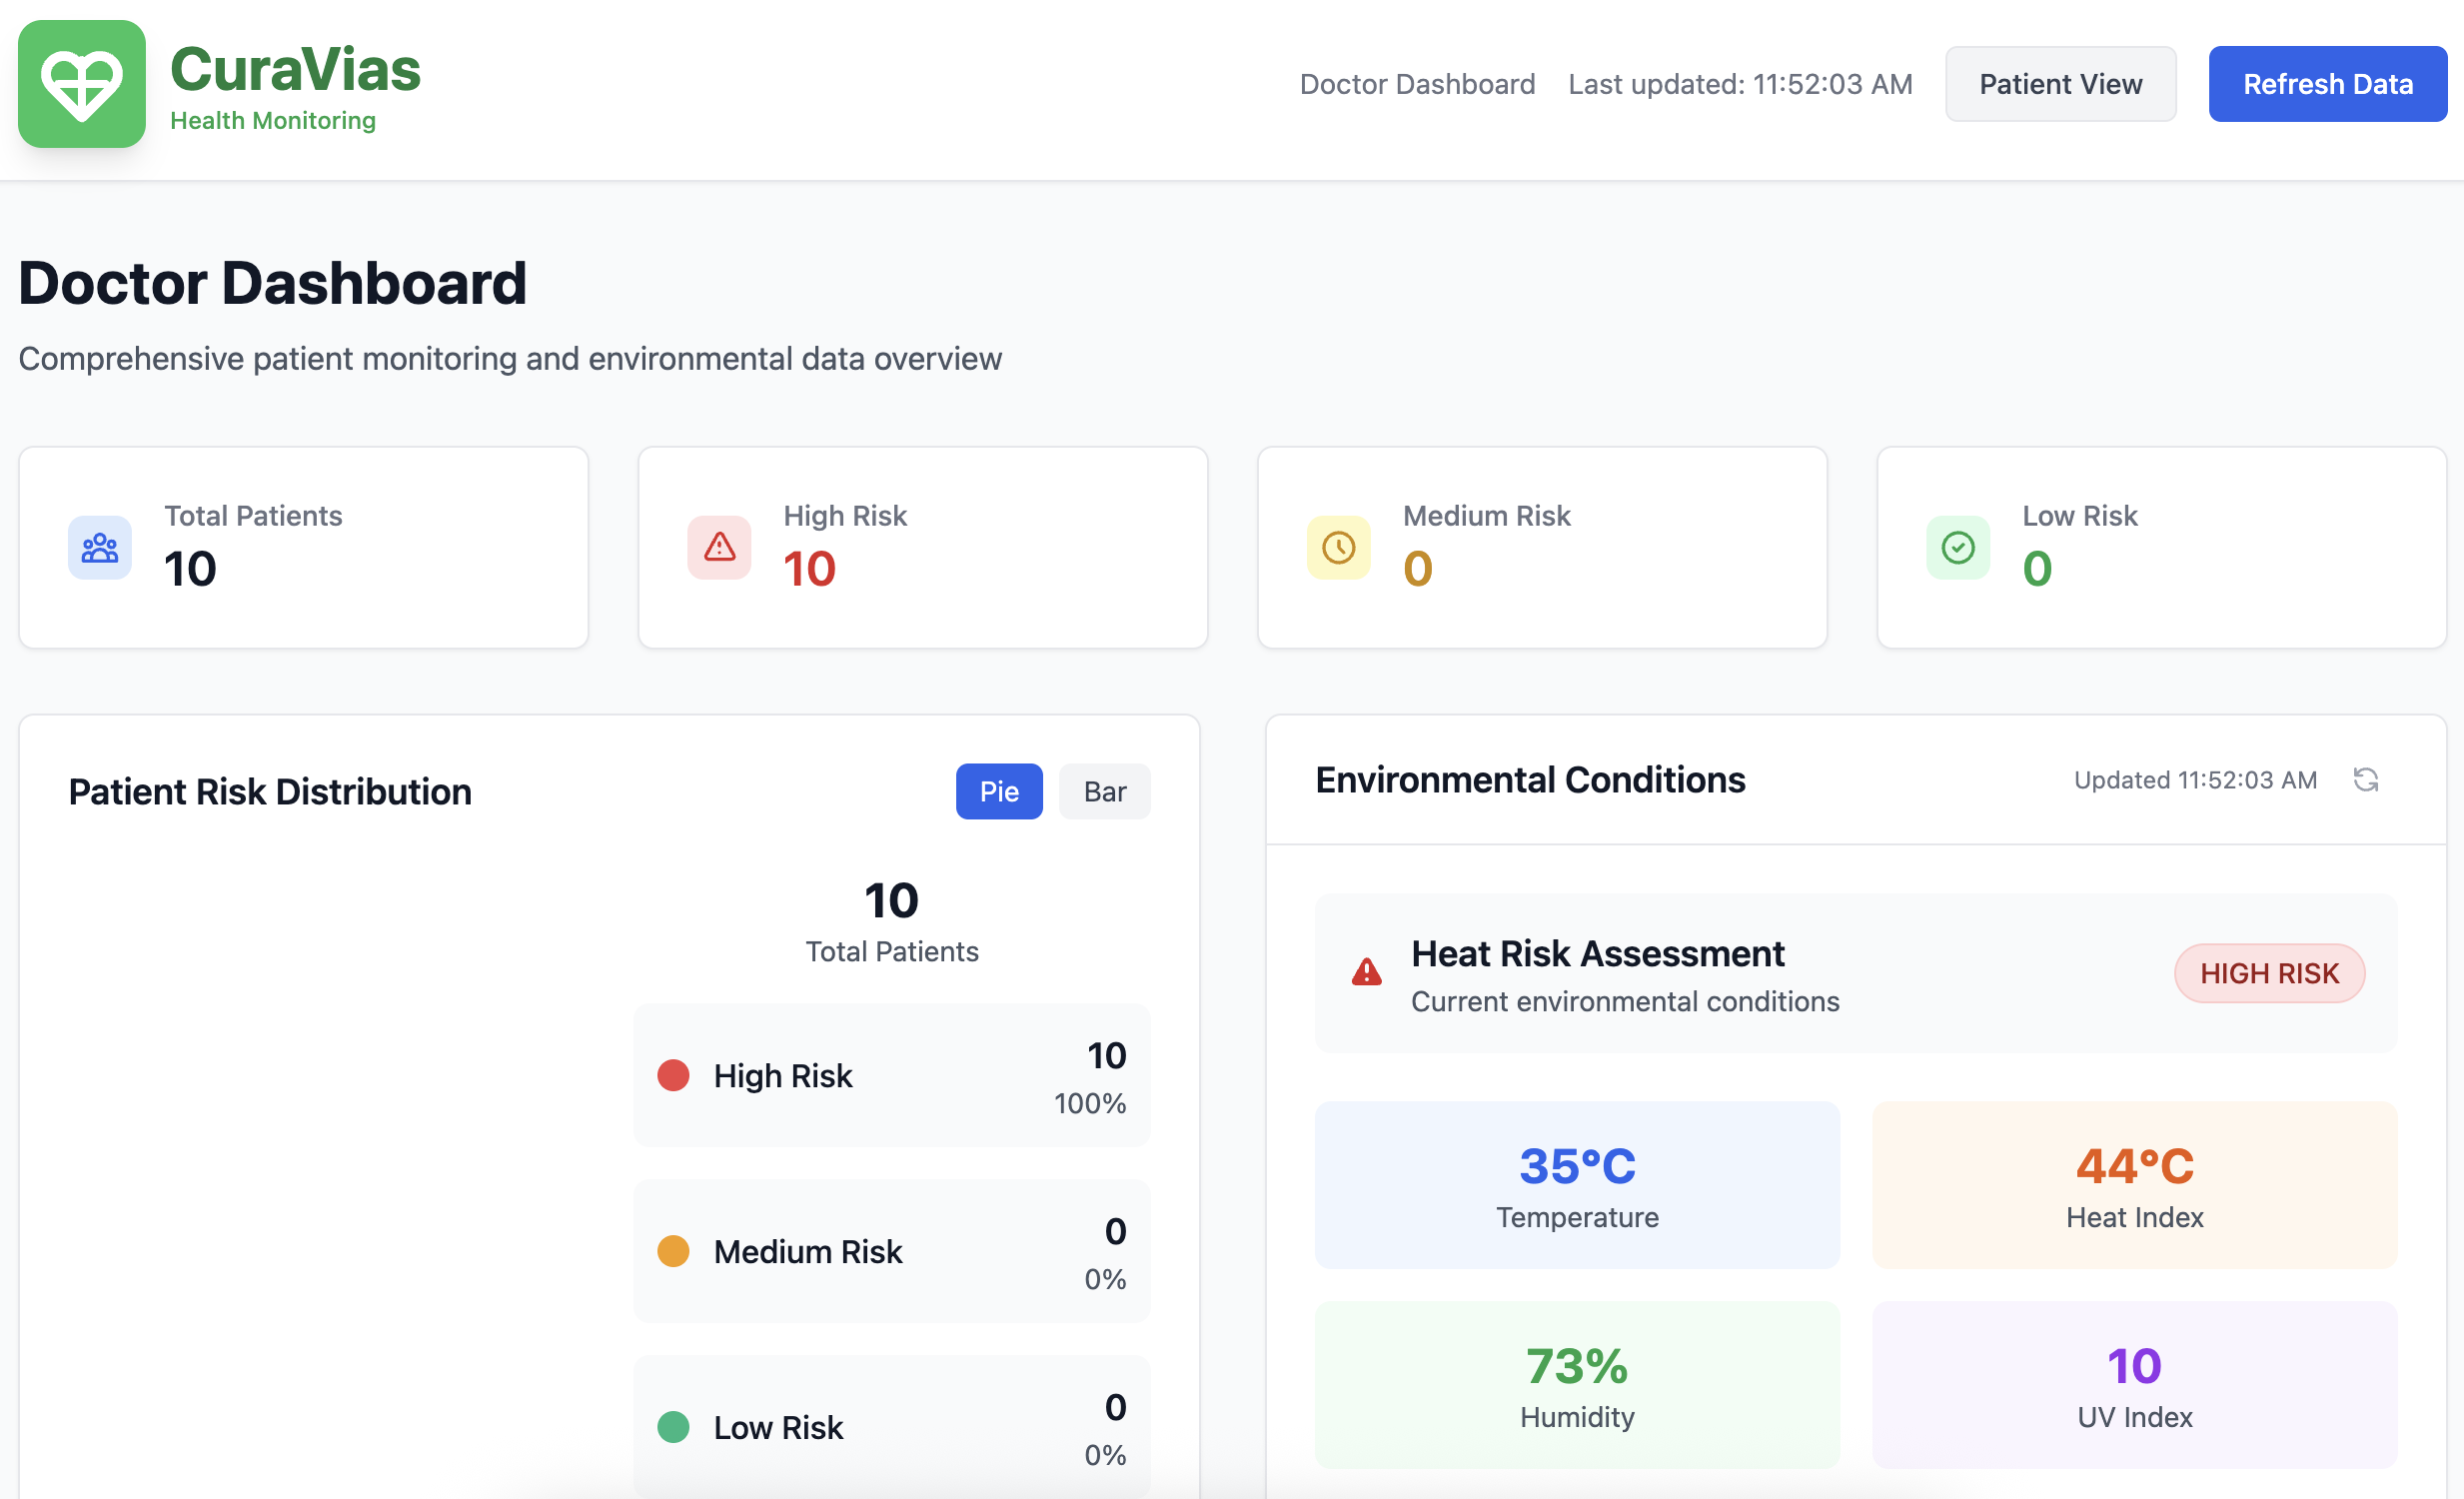This screenshot has width=2464, height=1499.
Task: Click the Total Patients people icon
Action: click(x=100, y=547)
